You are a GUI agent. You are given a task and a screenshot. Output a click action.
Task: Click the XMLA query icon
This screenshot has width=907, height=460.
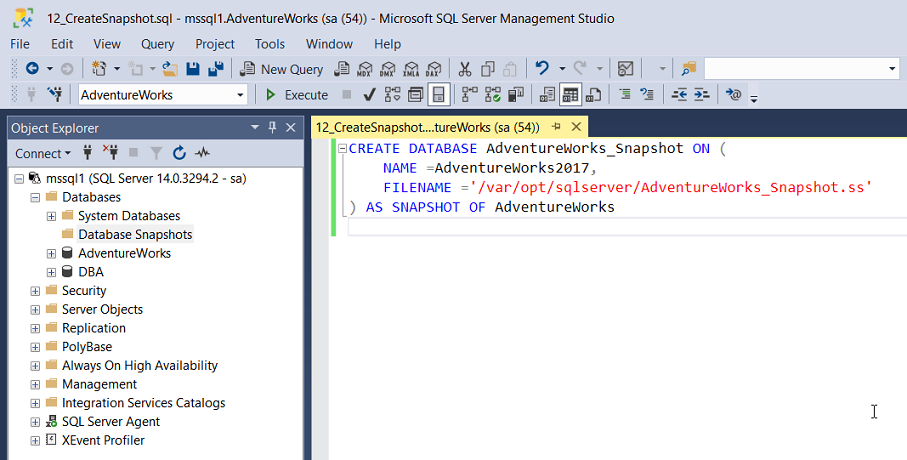pos(411,69)
